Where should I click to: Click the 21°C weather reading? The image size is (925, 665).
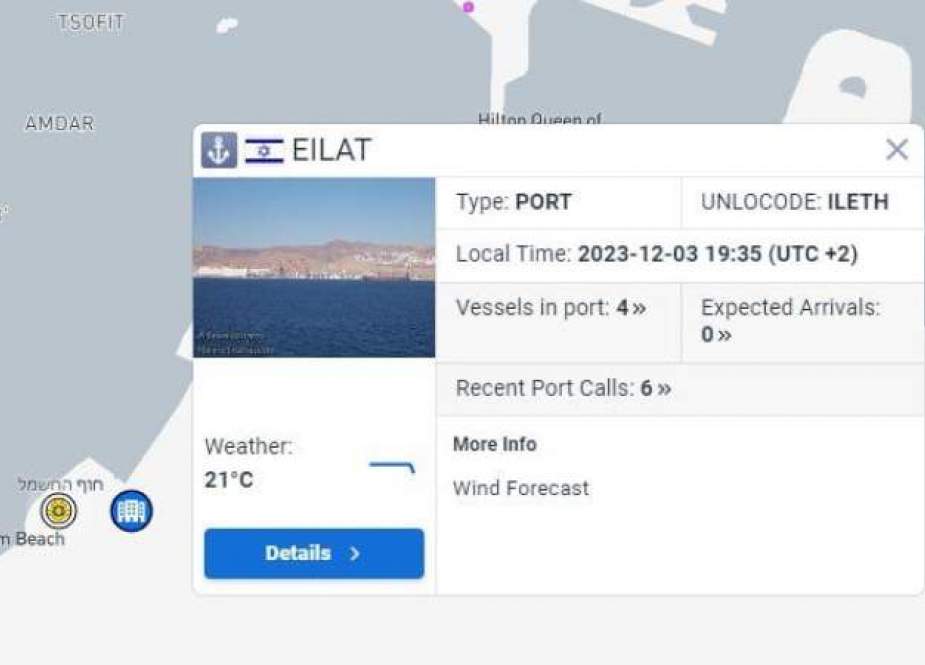click(x=229, y=480)
